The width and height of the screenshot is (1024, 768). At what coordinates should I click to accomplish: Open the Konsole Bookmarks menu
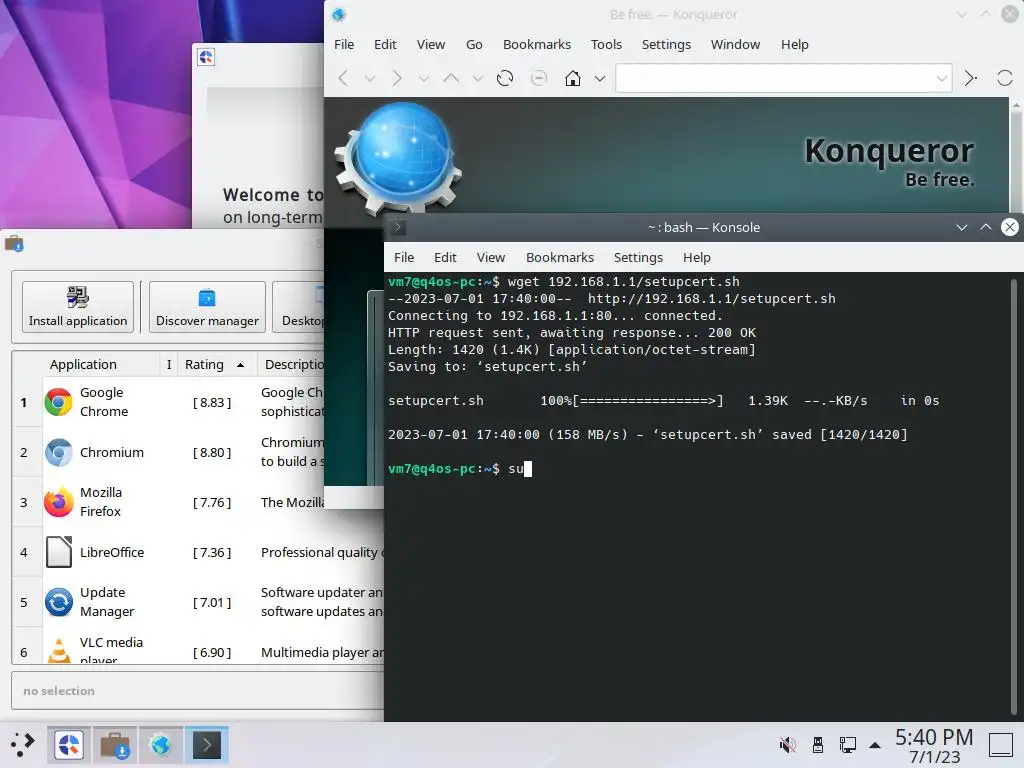[560, 257]
